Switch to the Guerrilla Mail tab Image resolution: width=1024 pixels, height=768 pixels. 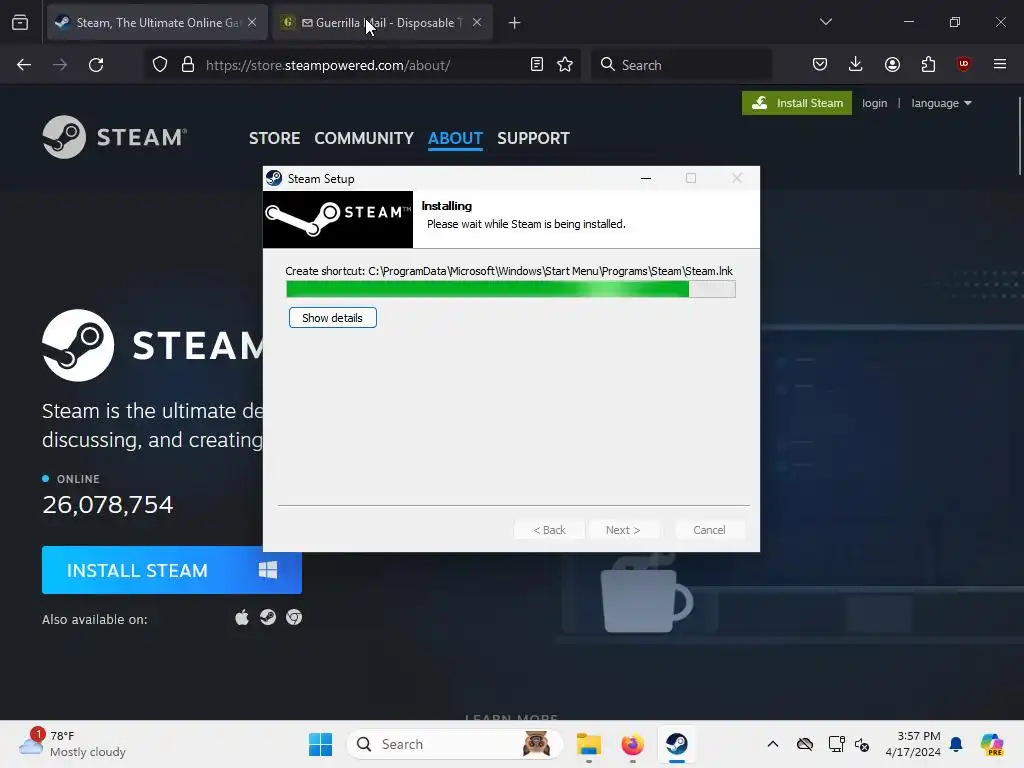coord(382,23)
